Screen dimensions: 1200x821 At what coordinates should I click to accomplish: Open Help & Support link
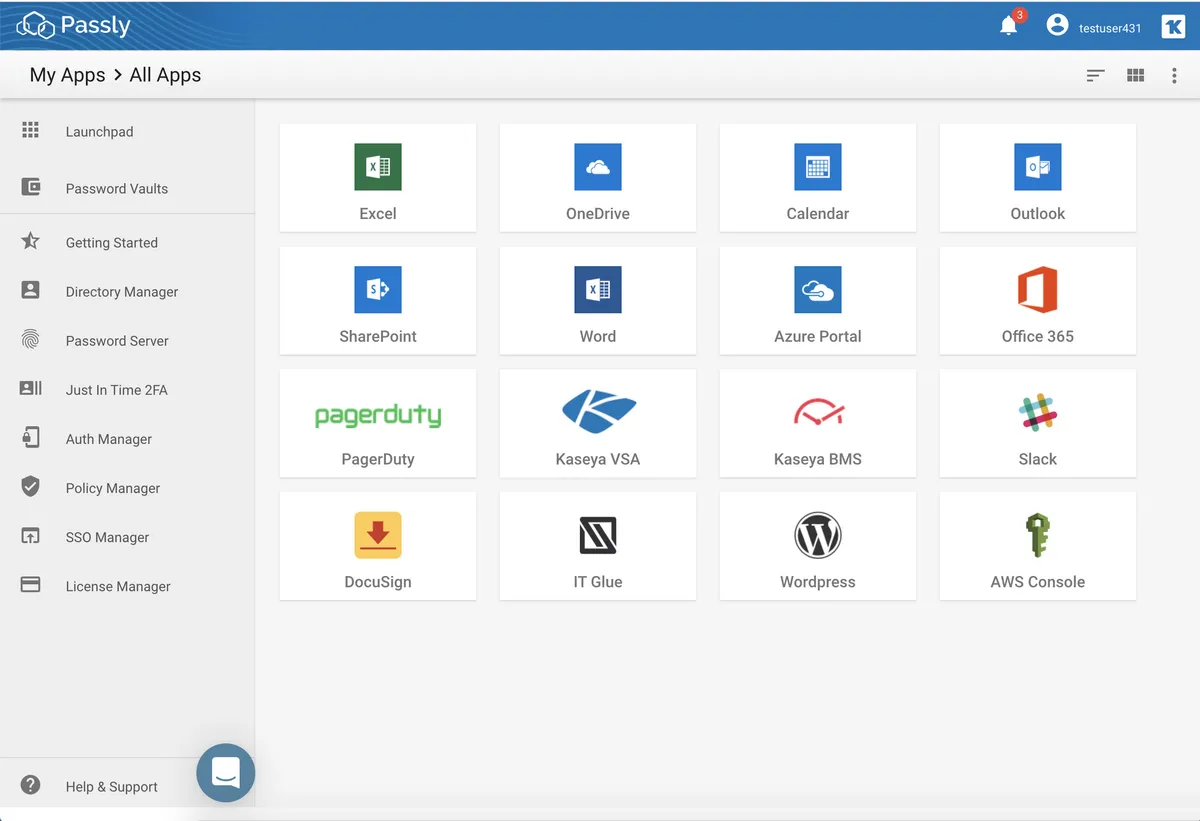tap(111, 787)
